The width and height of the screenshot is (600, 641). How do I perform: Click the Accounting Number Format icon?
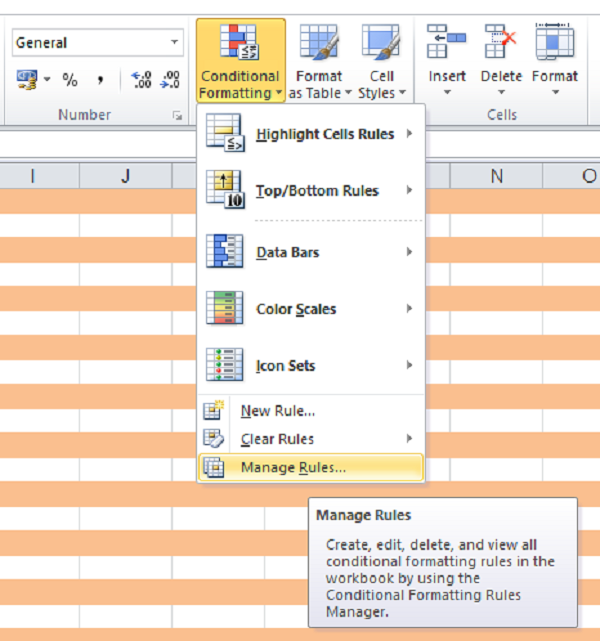point(27,79)
